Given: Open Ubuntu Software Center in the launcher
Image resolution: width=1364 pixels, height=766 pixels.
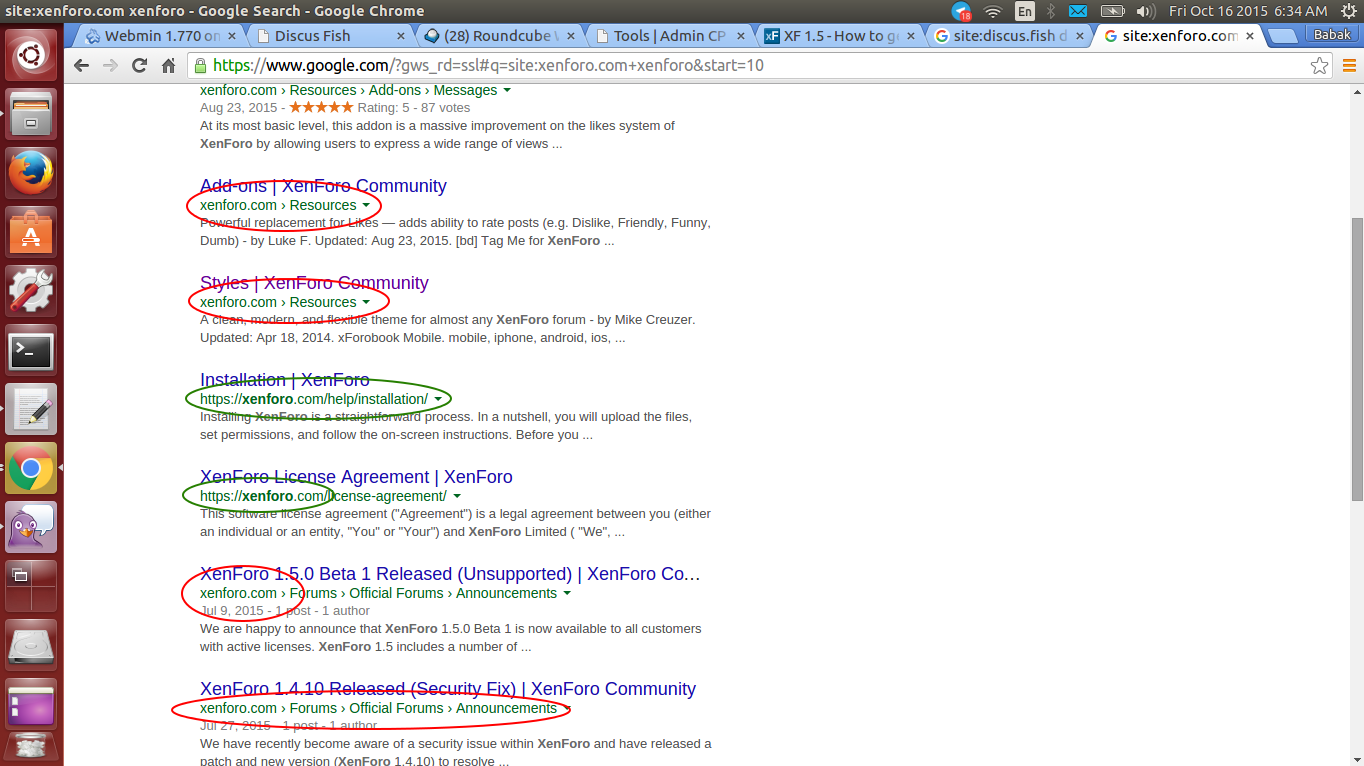Looking at the screenshot, I should 31,232.
